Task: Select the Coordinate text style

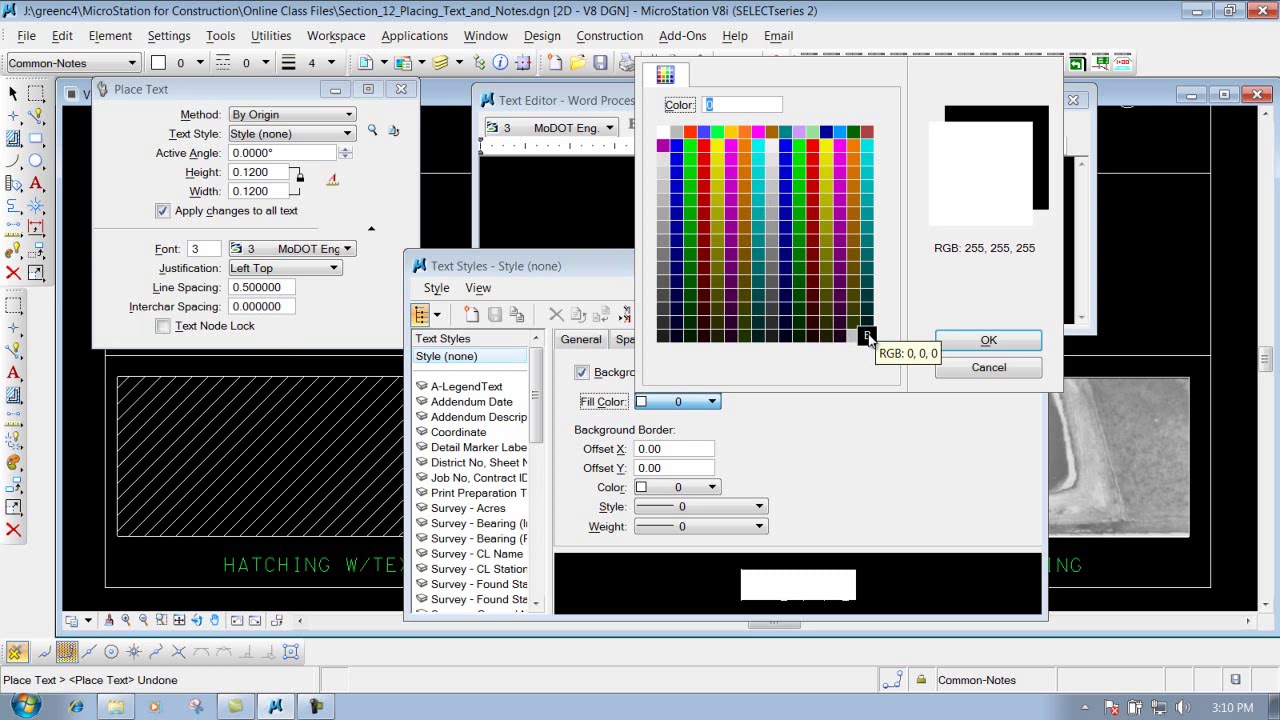Action: (458, 432)
